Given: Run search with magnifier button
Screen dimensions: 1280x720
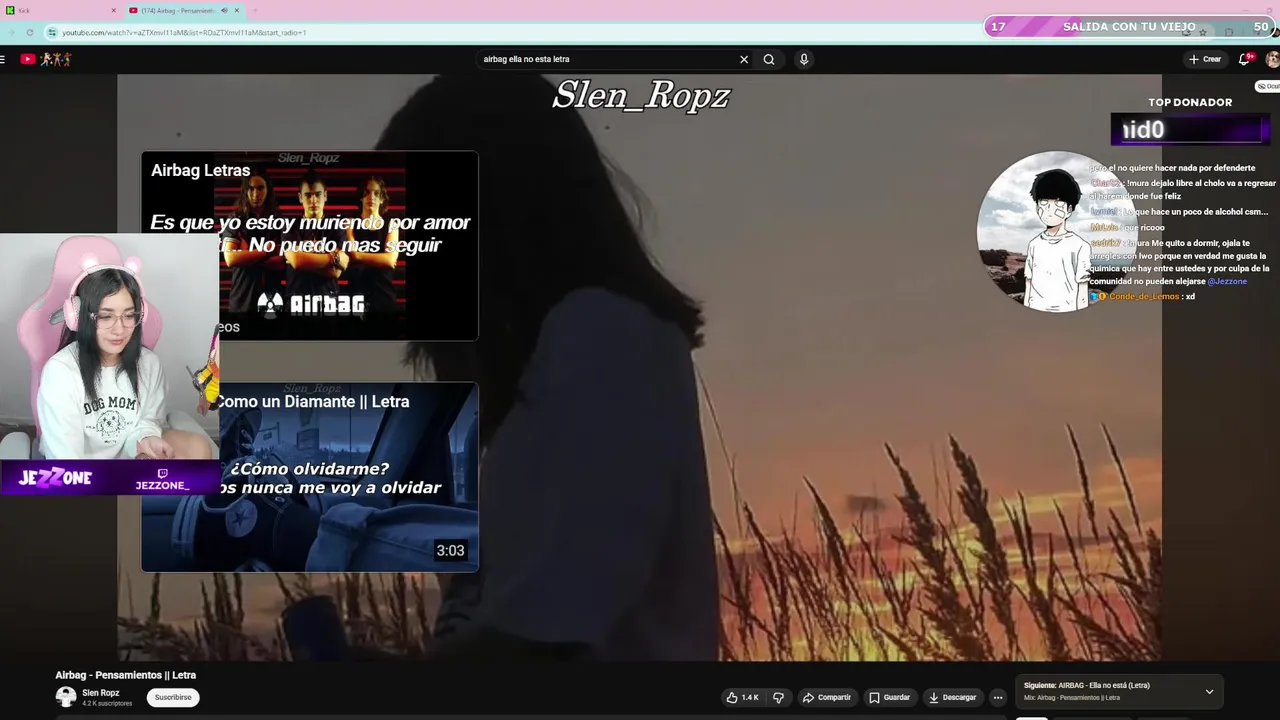Looking at the screenshot, I should coord(769,59).
